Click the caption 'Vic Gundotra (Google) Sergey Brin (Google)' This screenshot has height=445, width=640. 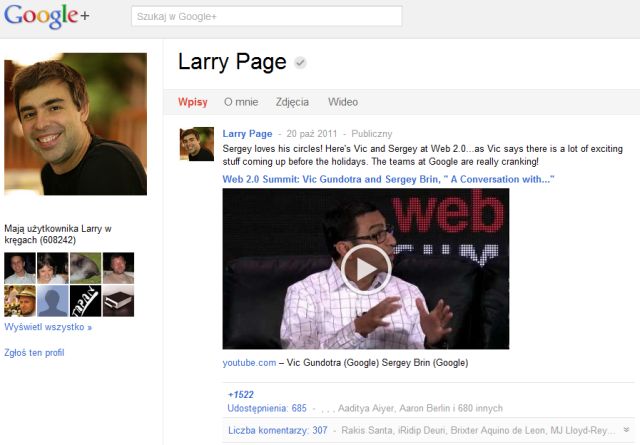tap(377, 363)
